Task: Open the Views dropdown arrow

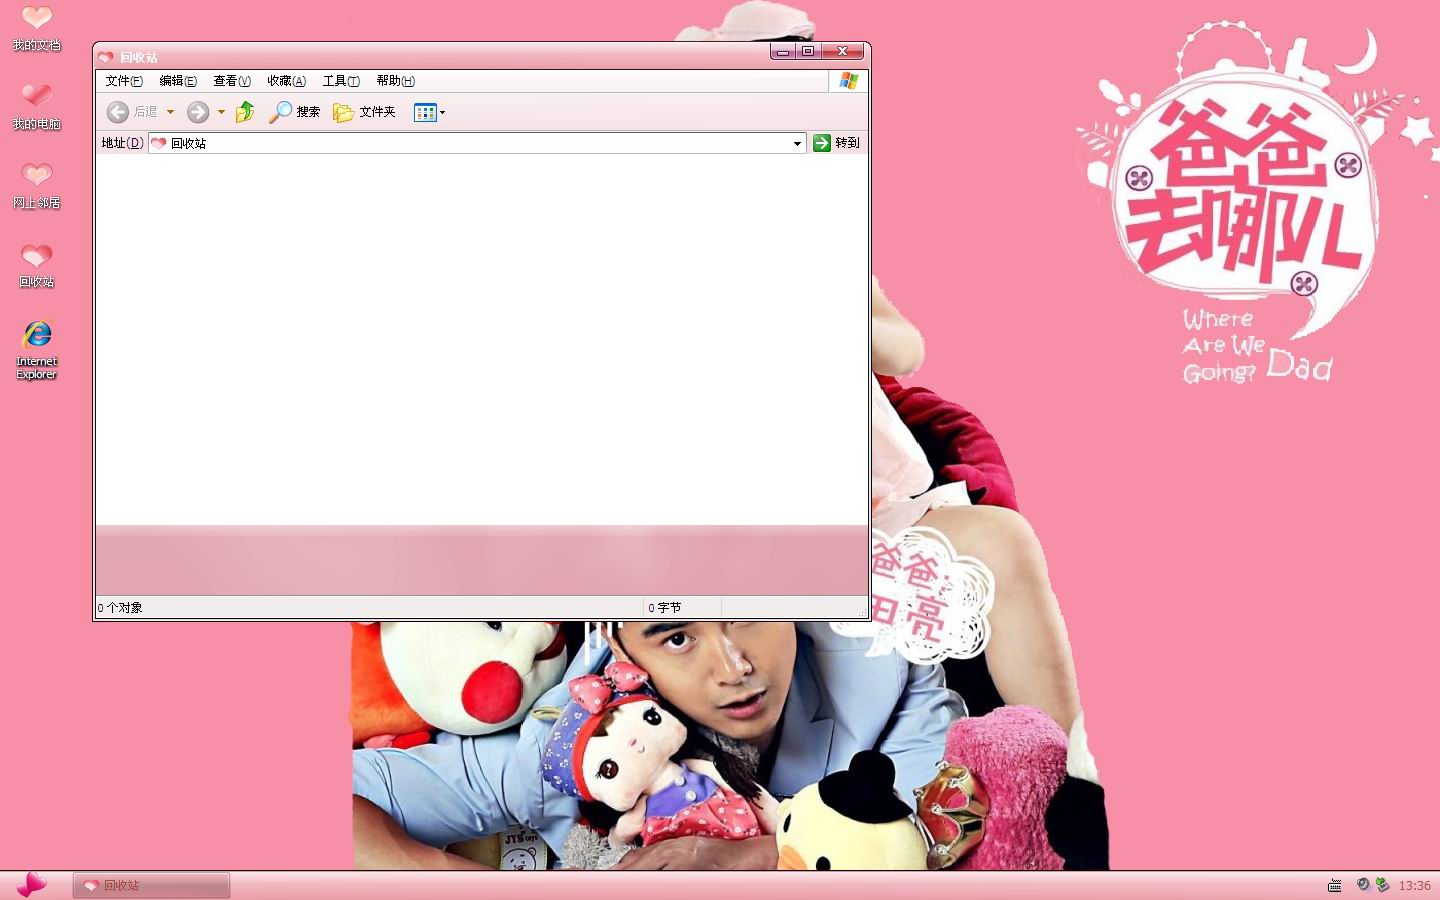Action: 443,112
